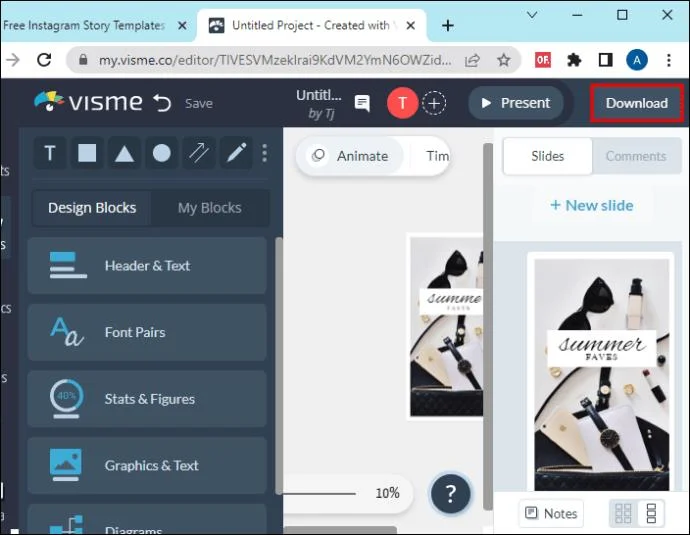Switch to list view of slides
The image size is (690, 535).
coord(651,513)
